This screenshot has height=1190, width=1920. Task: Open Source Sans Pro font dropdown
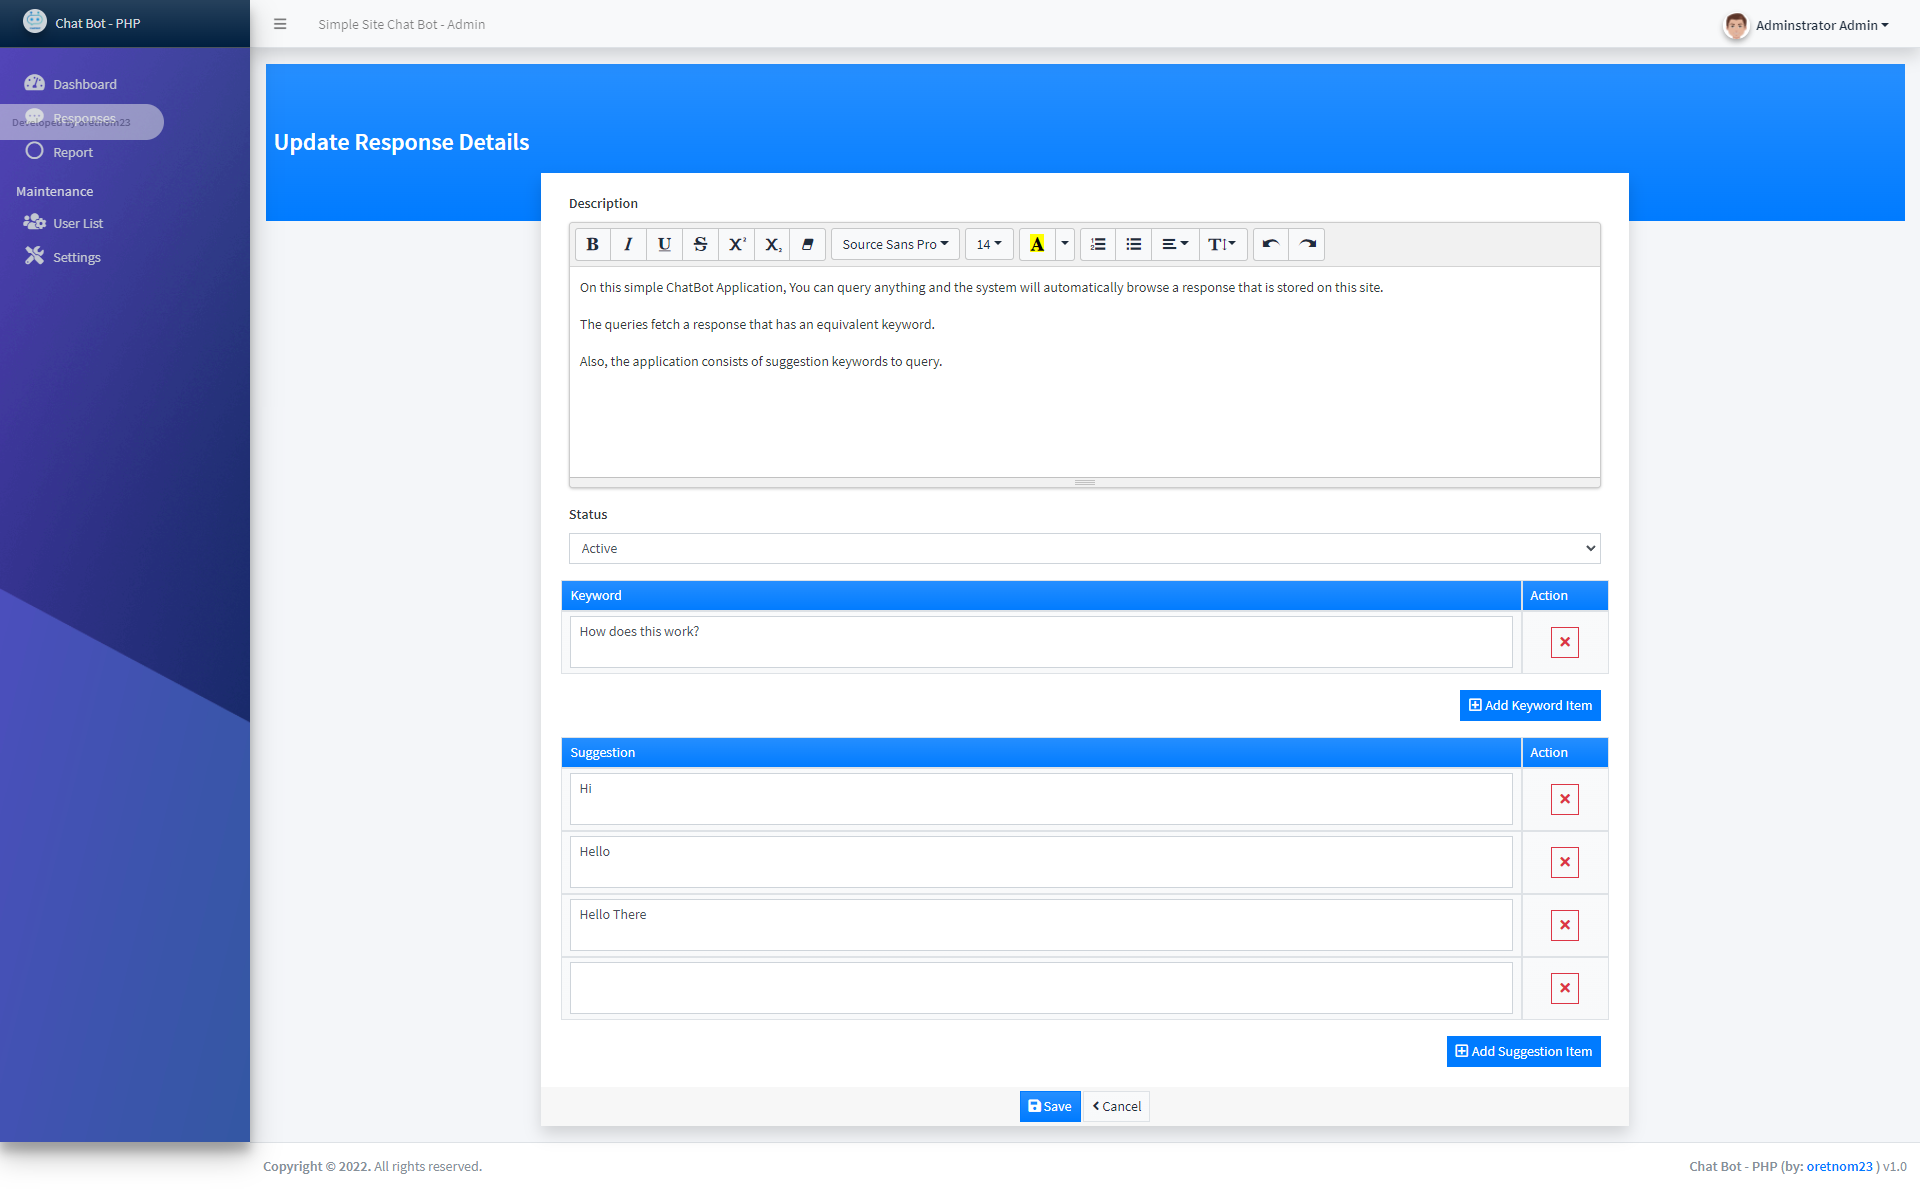[x=895, y=244]
